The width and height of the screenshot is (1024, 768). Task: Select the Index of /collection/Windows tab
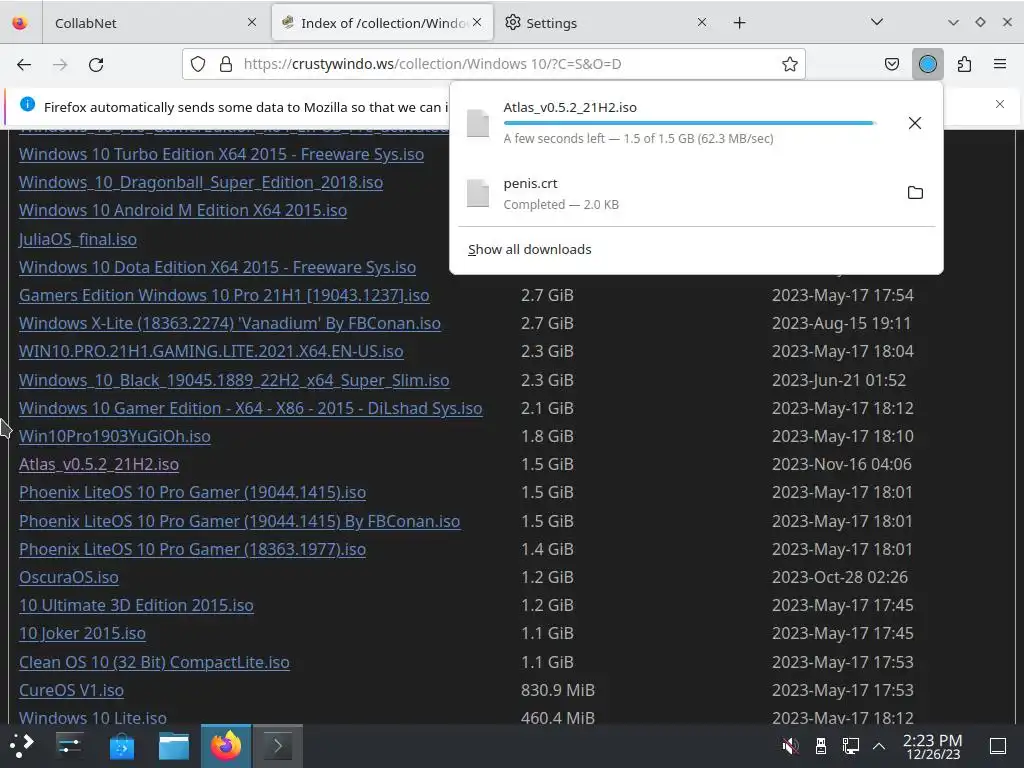(x=382, y=23)
